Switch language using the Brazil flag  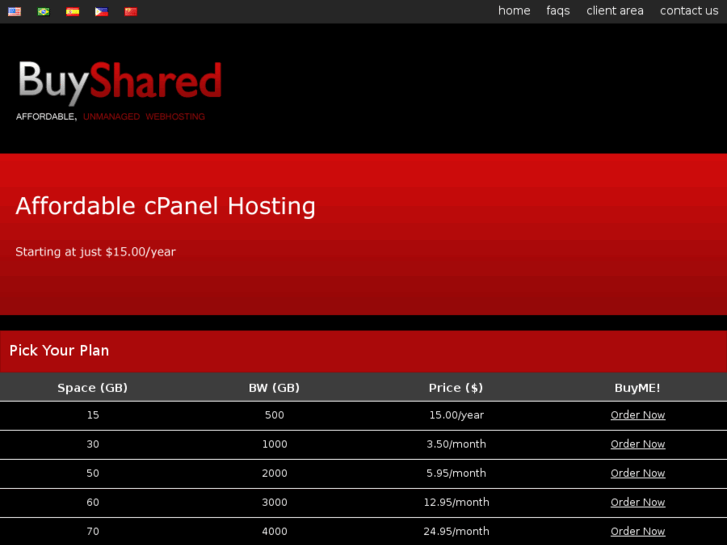pyautogui.click(x=44, y=12)
